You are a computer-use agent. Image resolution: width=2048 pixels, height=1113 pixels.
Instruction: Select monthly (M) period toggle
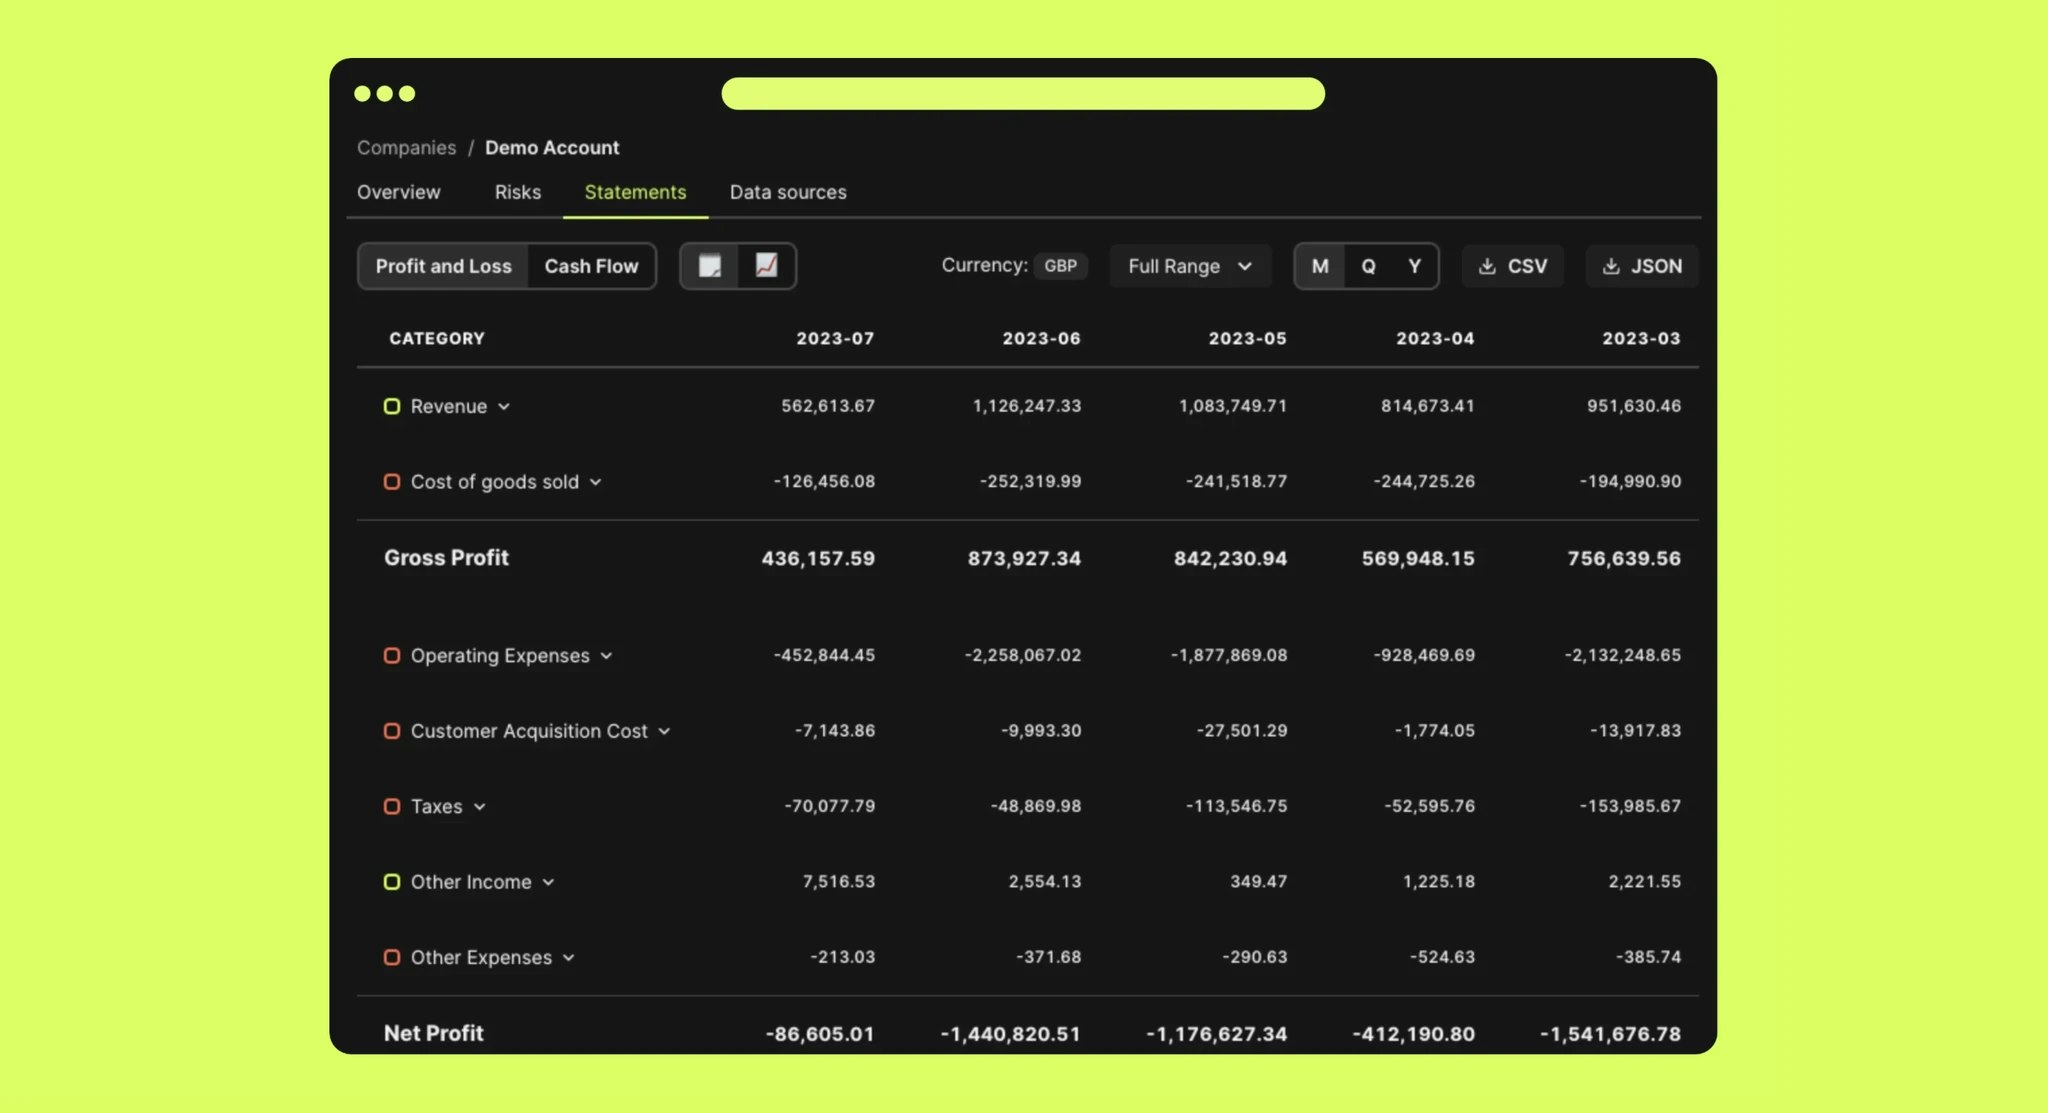pos(1320,266)
